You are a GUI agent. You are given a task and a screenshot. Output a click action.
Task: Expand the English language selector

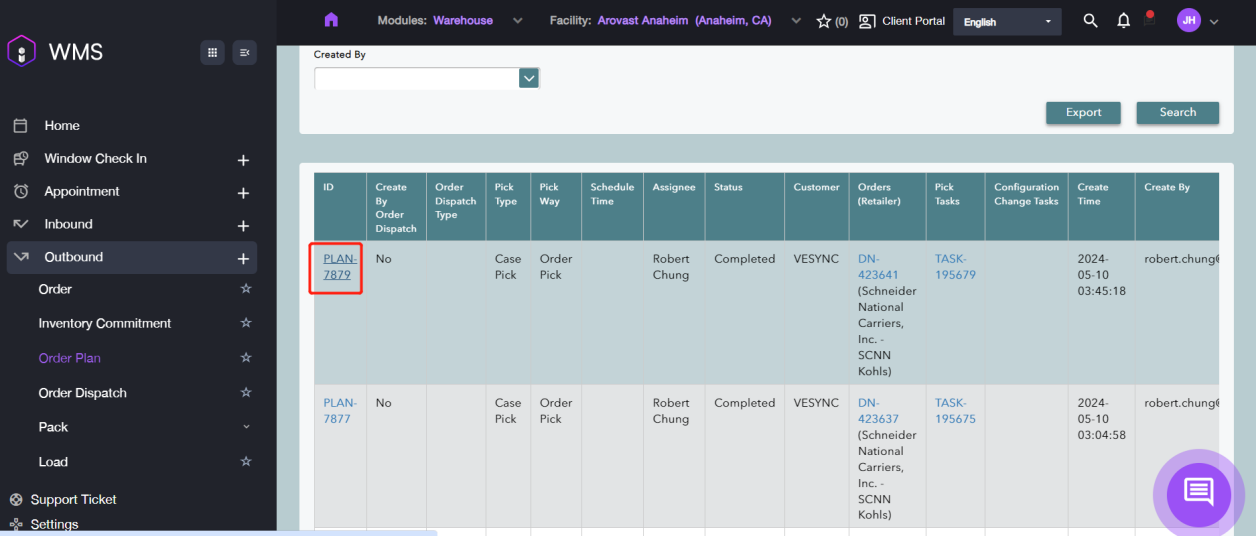click(1007, 22)
